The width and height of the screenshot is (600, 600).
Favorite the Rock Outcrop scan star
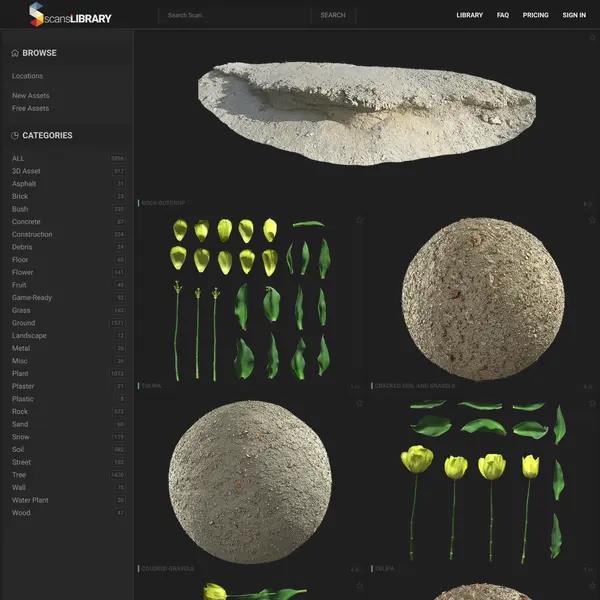(x=592, y=37)
